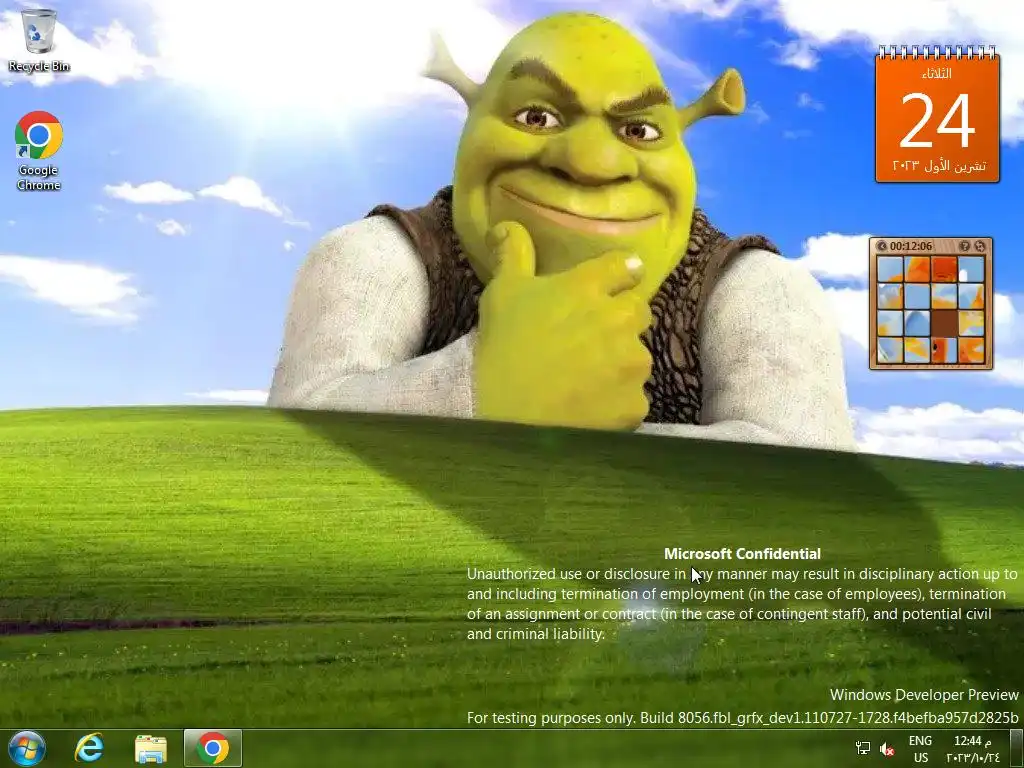Slide the yellow tile right of the empty slot
Image resolution: width=1024 pixels, height=768 pixels.
(x=972, y=323)
